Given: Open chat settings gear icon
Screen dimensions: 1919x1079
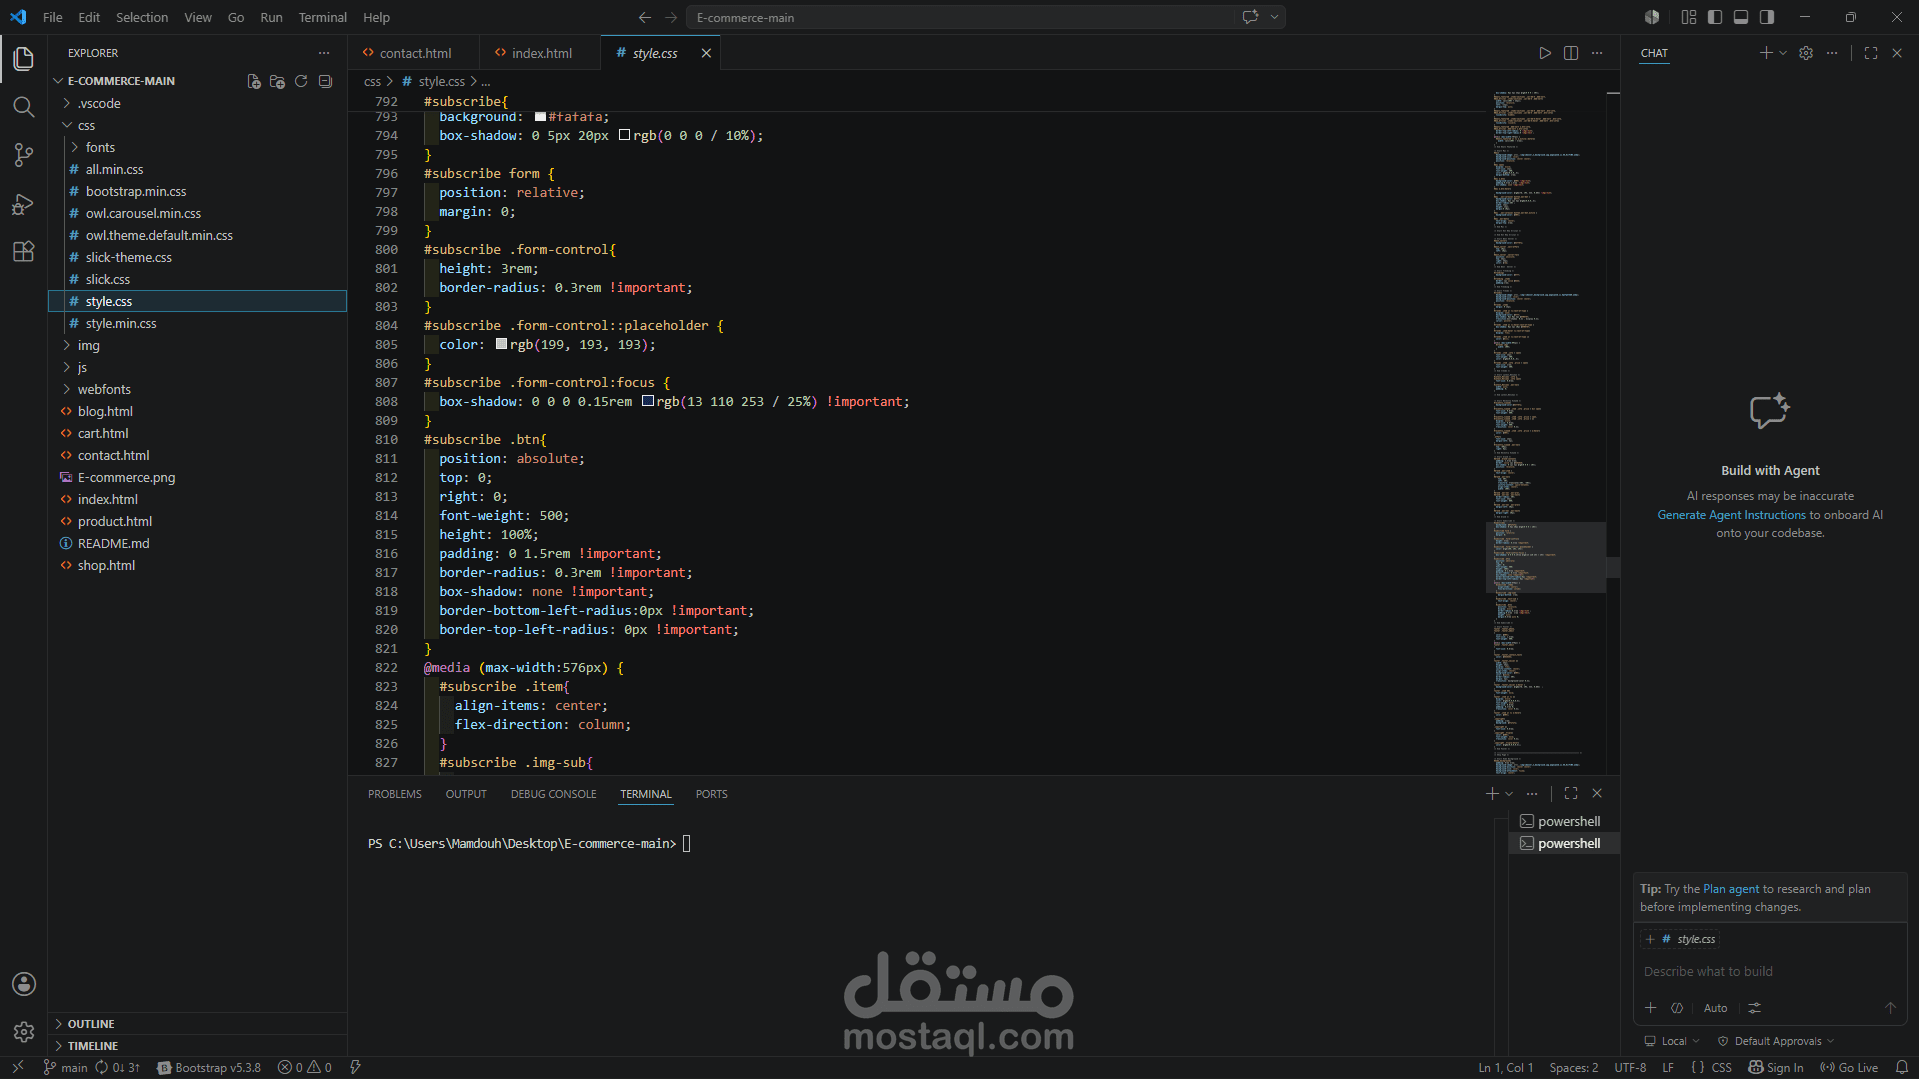Looking at the screenshot, I should (x=1806, y=53).
